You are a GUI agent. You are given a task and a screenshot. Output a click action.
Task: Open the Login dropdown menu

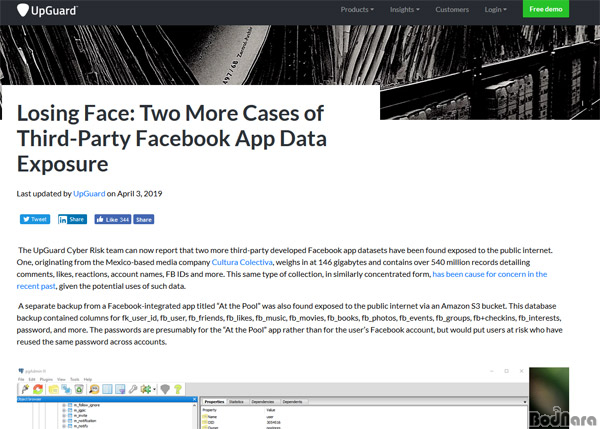[x=495, y=10]
